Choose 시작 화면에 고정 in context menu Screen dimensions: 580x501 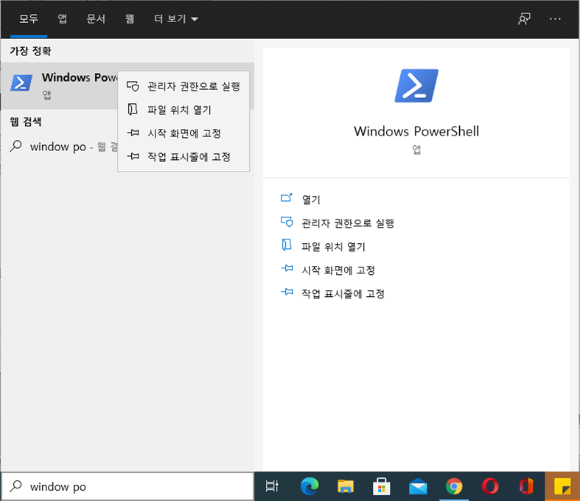point(183,133)
